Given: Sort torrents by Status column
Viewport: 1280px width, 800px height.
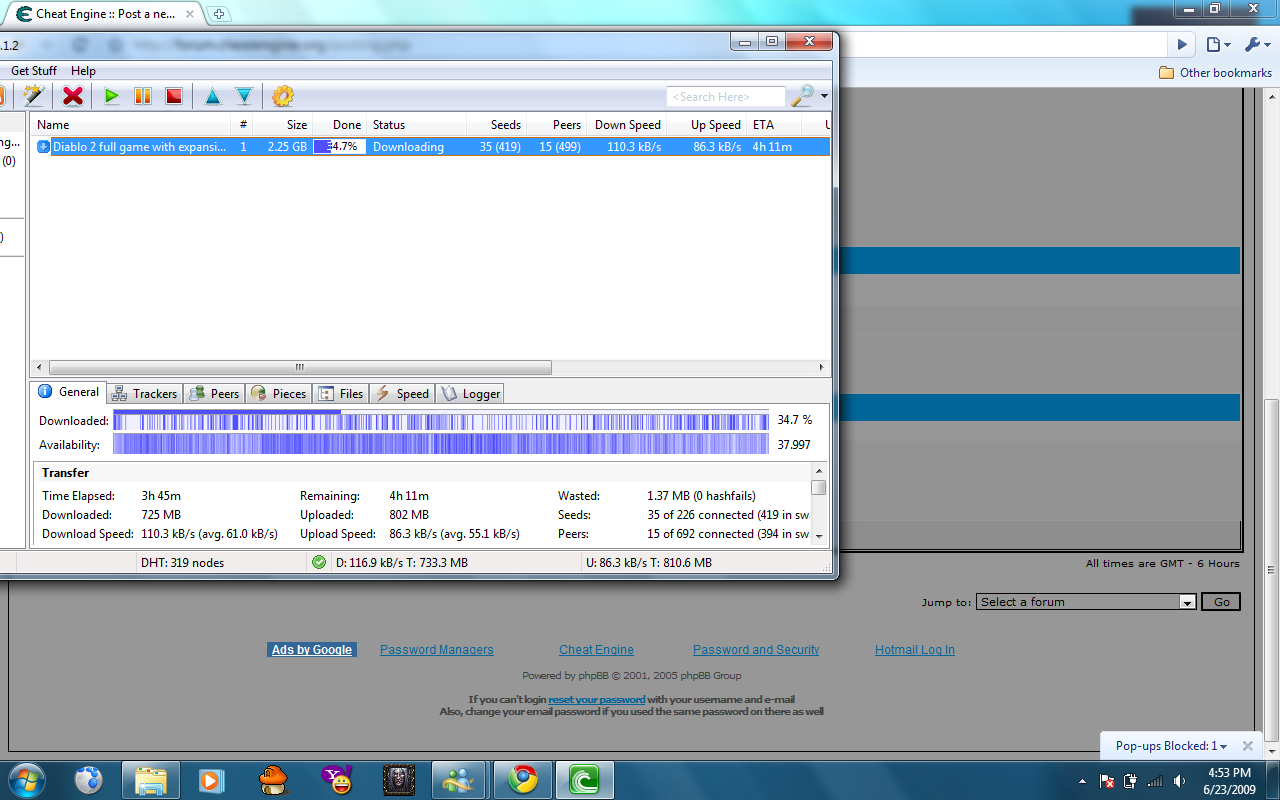Looking at the screenshot, I should click(x=416, y=125).
